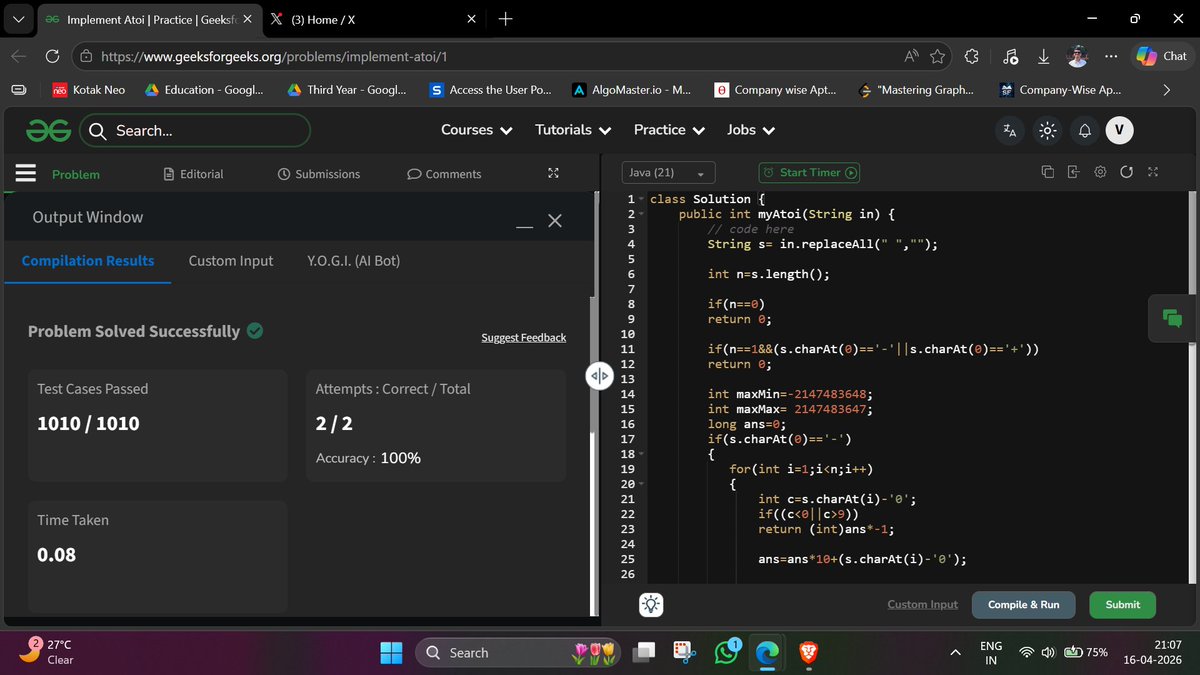Click the copy code icon in editor
This screenshot has height=675, width=1200.
click(1048, 172)
